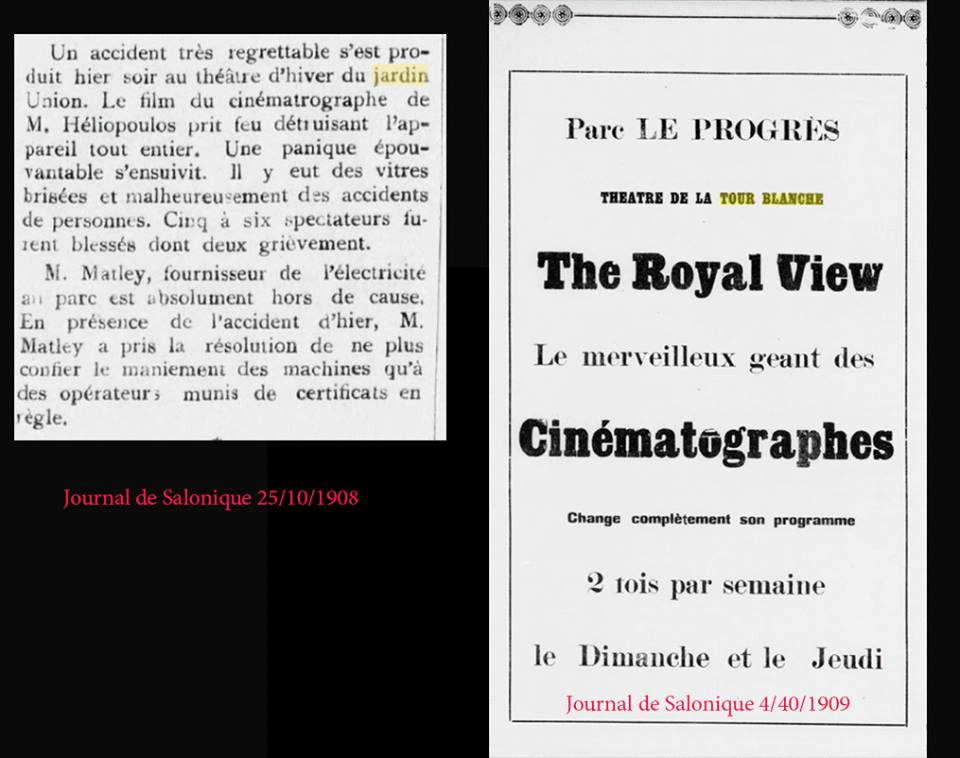
Task: Click the red caption "Journal de Salonique 4/40/1909"
Action: (x=708, y=704)
